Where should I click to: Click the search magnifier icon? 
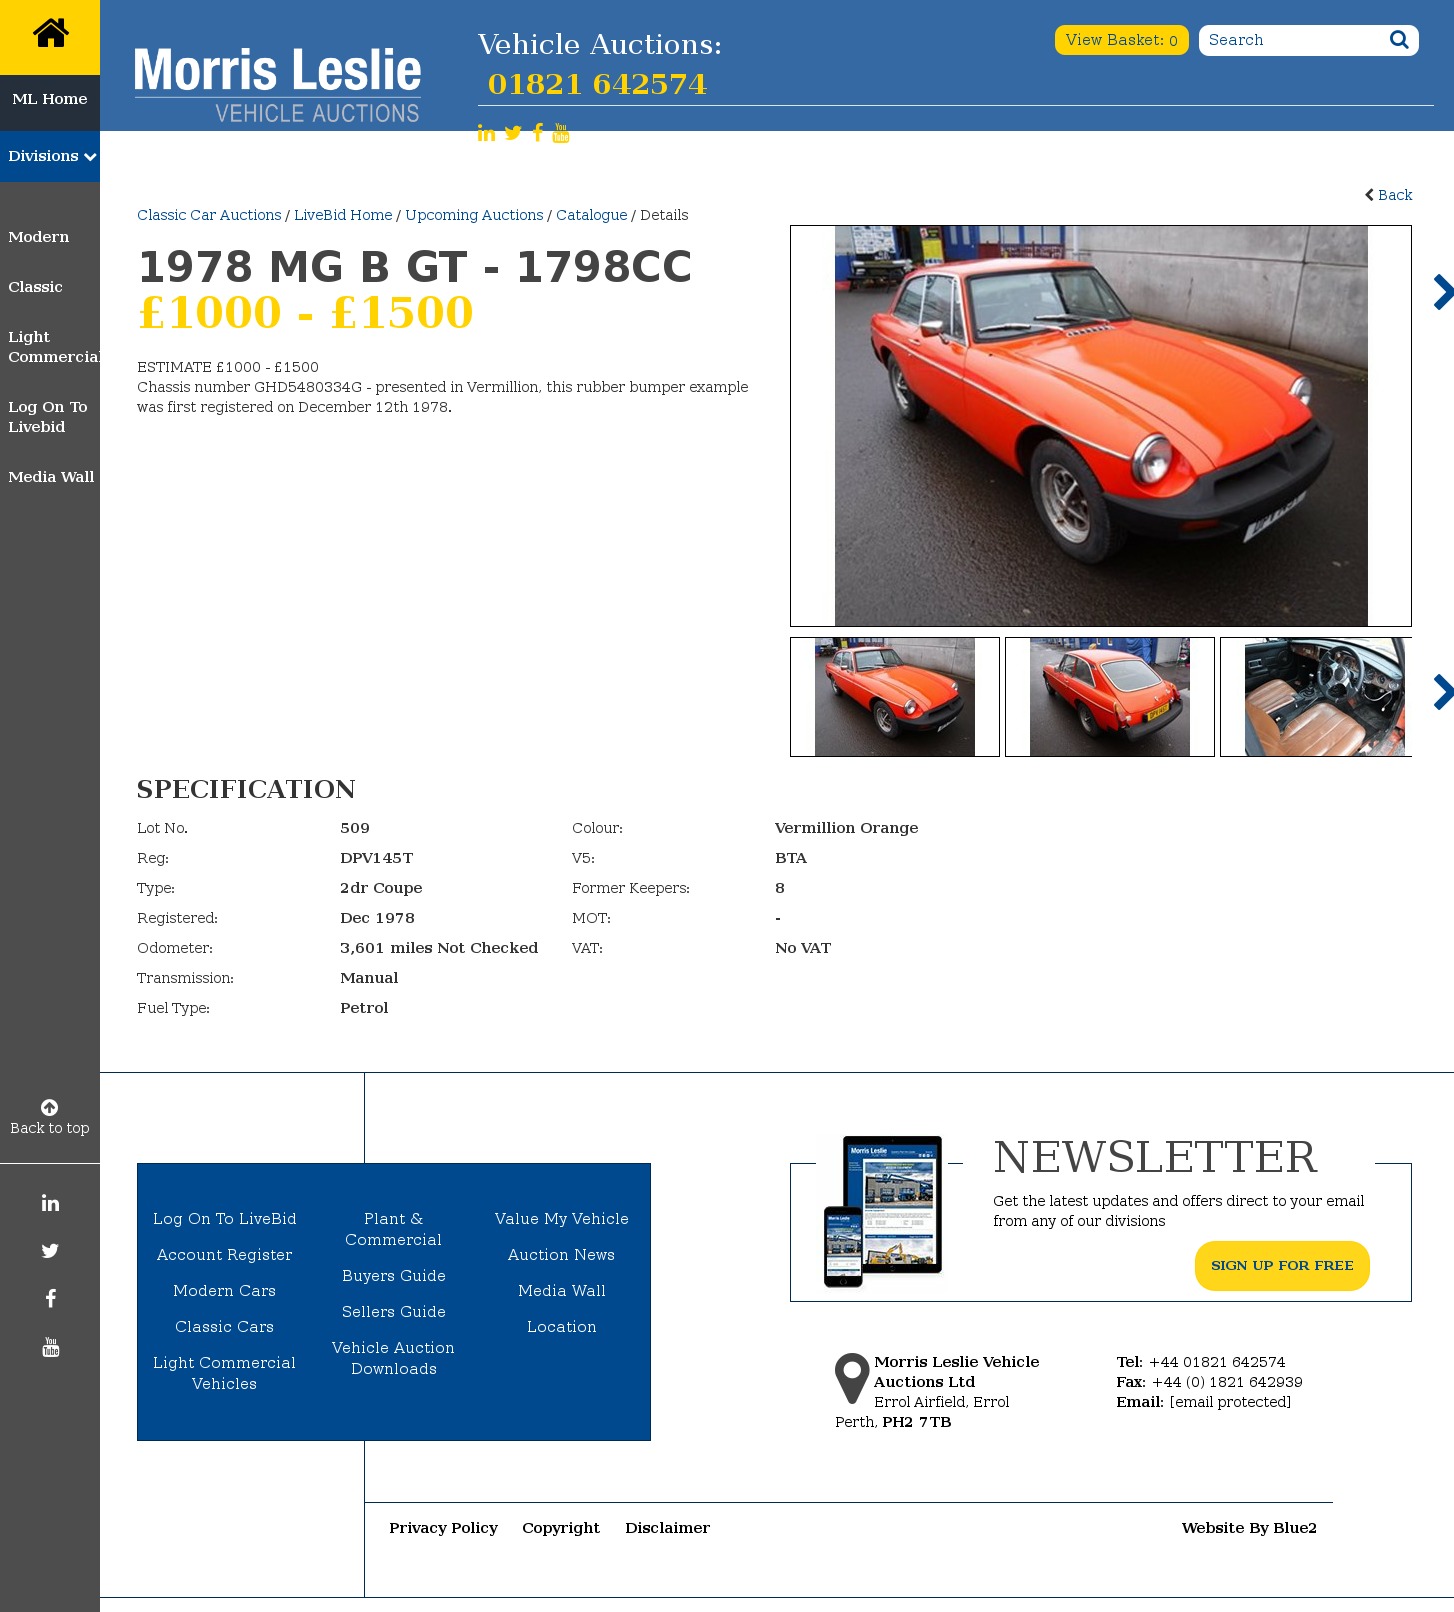[1399, 40]
